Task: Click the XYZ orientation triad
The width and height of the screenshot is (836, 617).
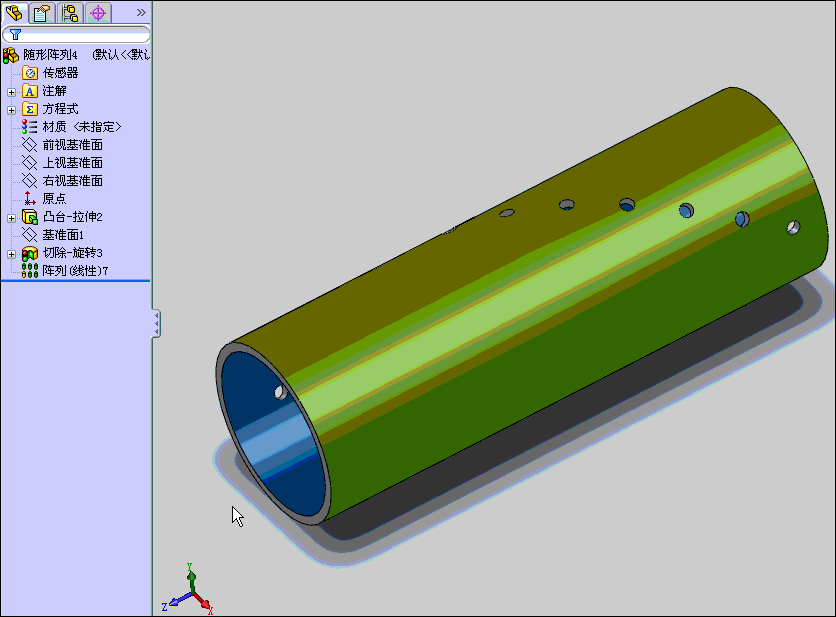Action: pos(189,591)
